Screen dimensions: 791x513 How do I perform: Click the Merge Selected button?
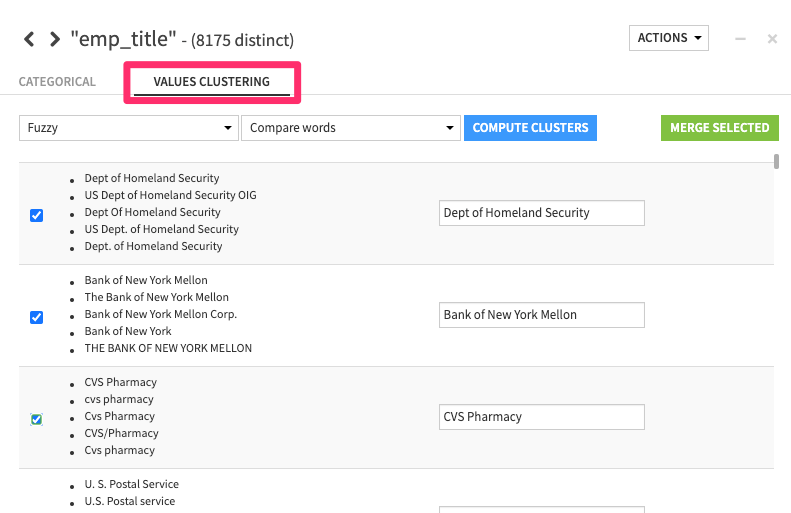click(719, 128)
